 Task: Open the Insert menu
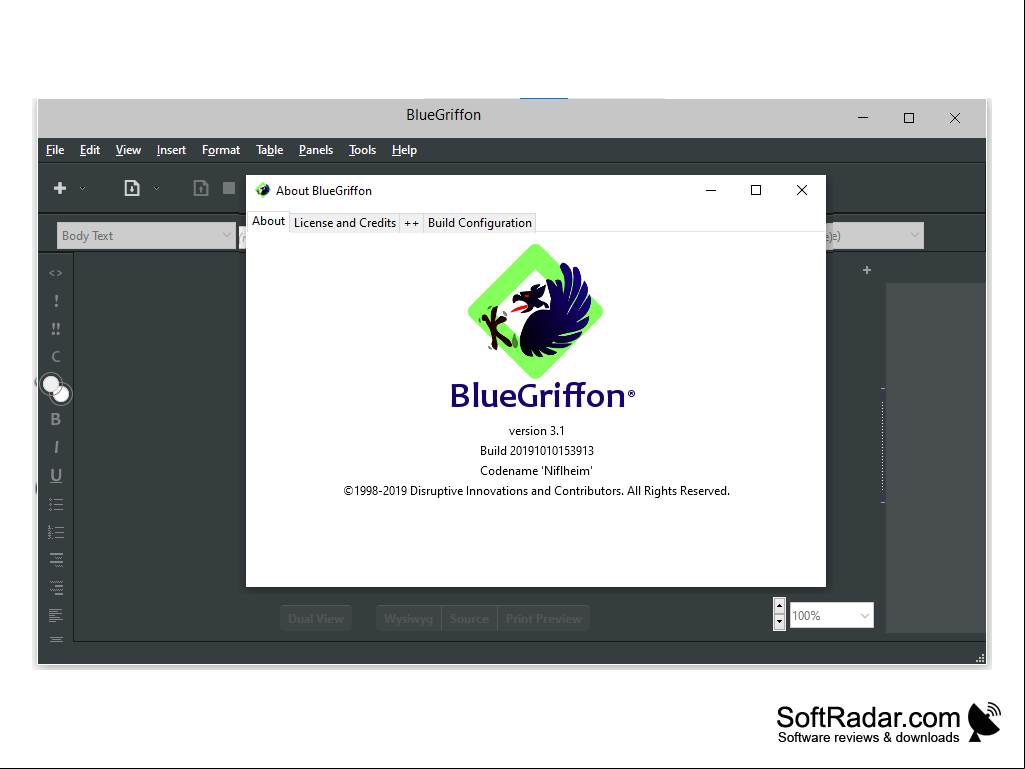tap(171, 150)
